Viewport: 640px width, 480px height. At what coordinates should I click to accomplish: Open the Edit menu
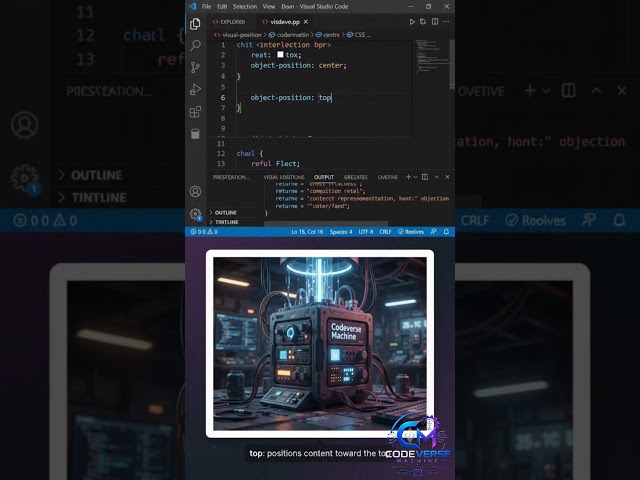point(222,7)
